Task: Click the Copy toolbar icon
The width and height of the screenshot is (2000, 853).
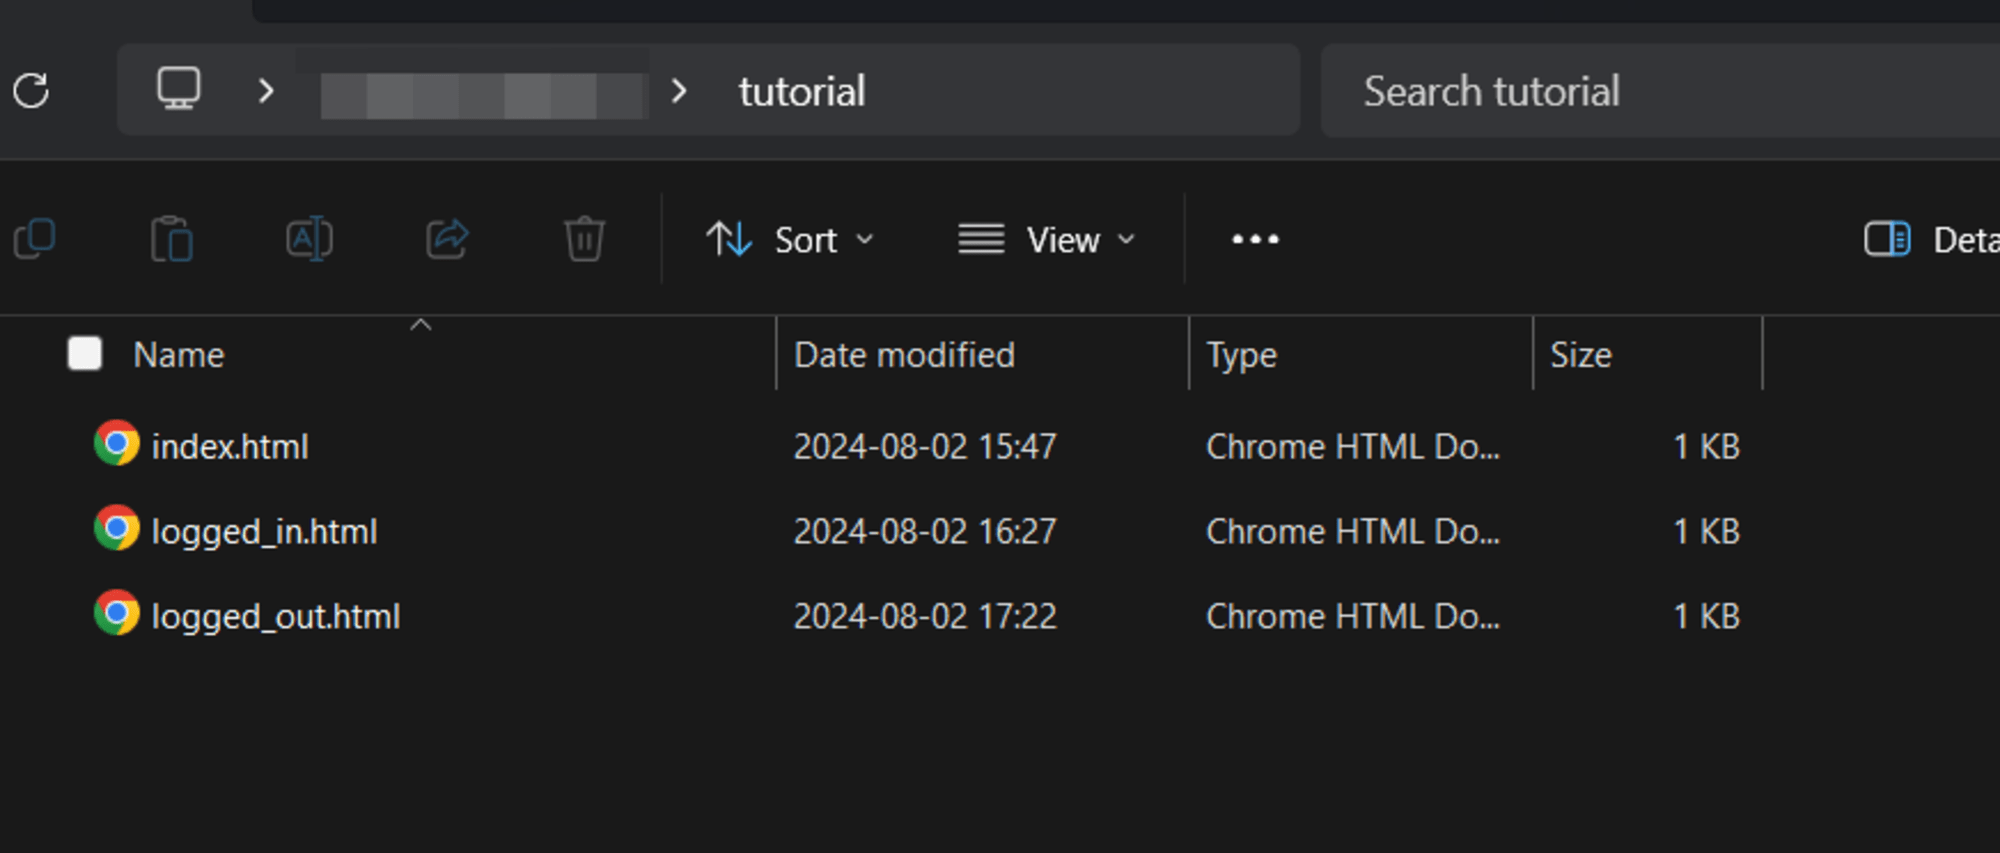Action: (x=35, y=239)
